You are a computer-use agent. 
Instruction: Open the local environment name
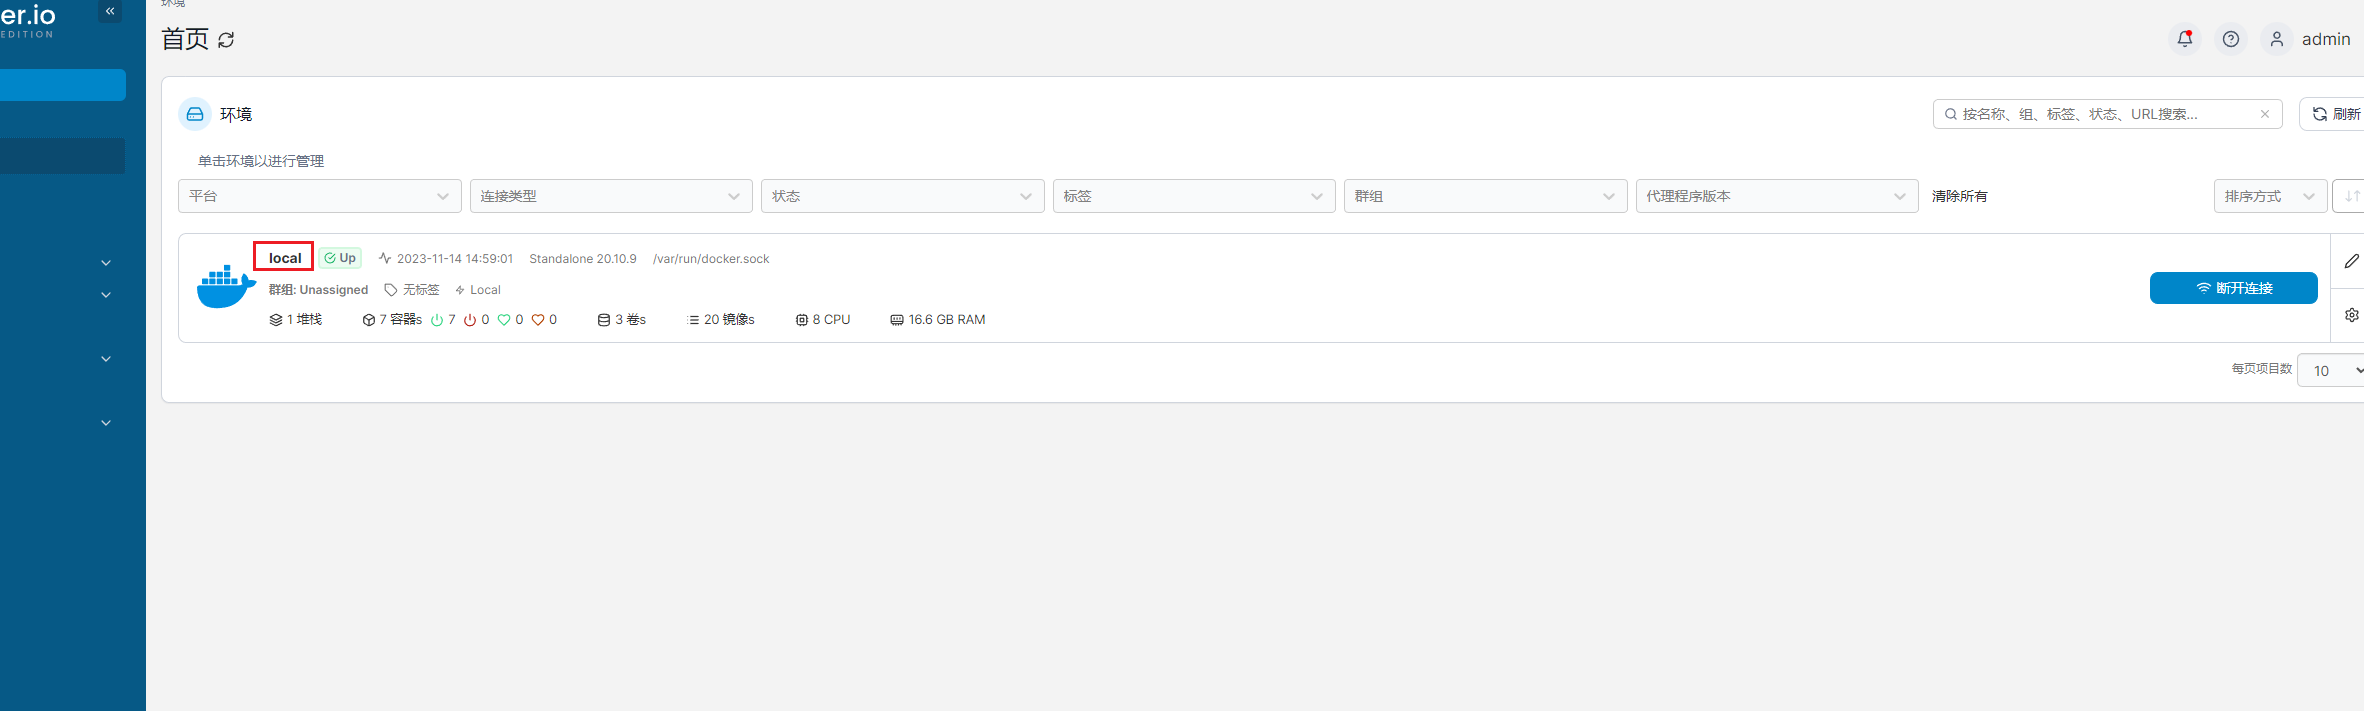(x=285, y=258)
